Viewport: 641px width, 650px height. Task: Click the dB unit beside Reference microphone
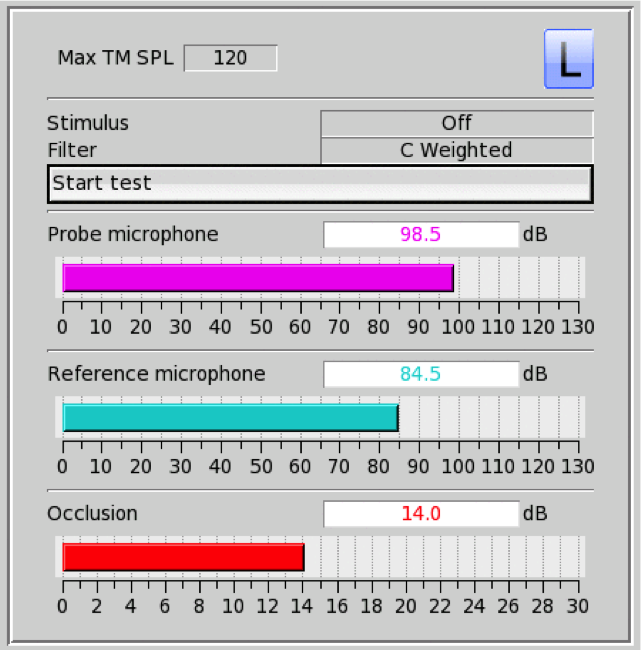click(535, 374)
